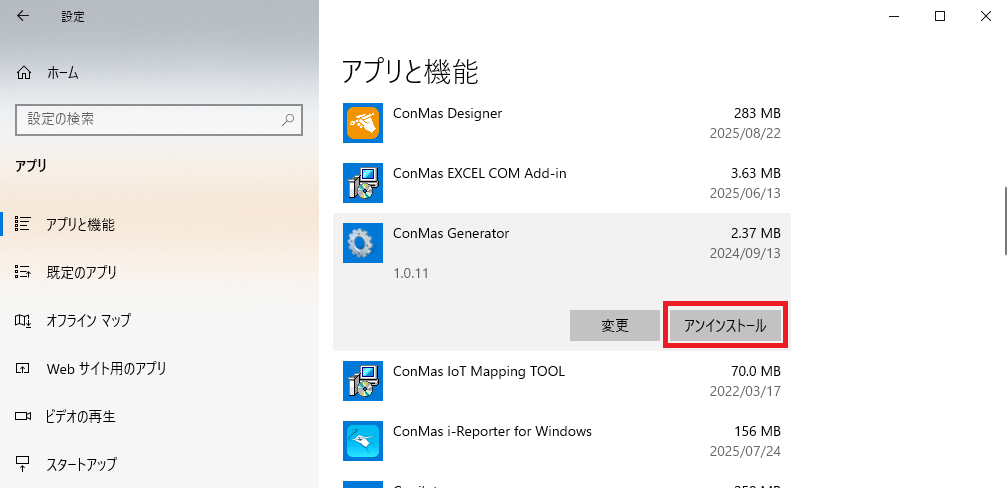This screenshot has width=1008, height=488.
Task: Open Web サイト用のアプリ settings
Action: click(x=106, y=368)
